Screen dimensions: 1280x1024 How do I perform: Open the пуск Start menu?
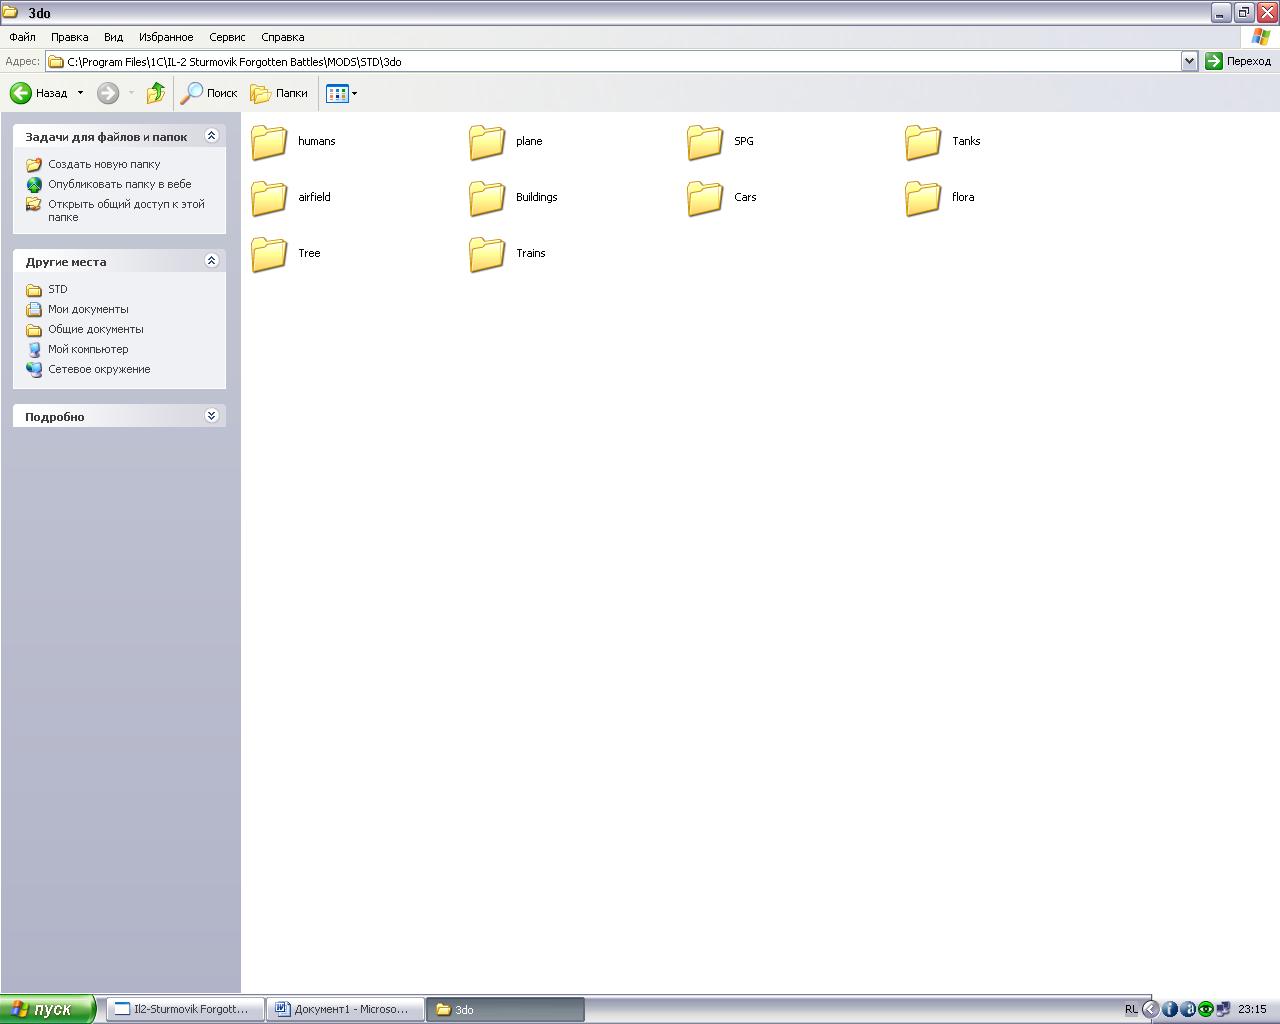click(48, 1009)
